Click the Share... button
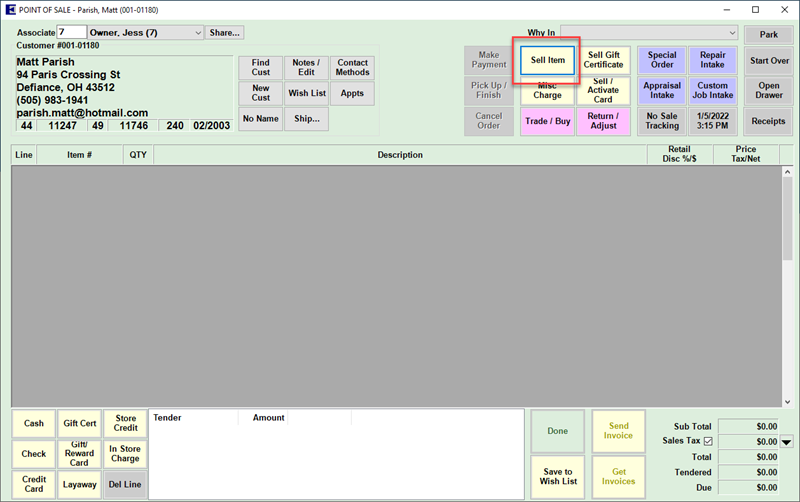800x502 pixels. (x=225, y=33)
